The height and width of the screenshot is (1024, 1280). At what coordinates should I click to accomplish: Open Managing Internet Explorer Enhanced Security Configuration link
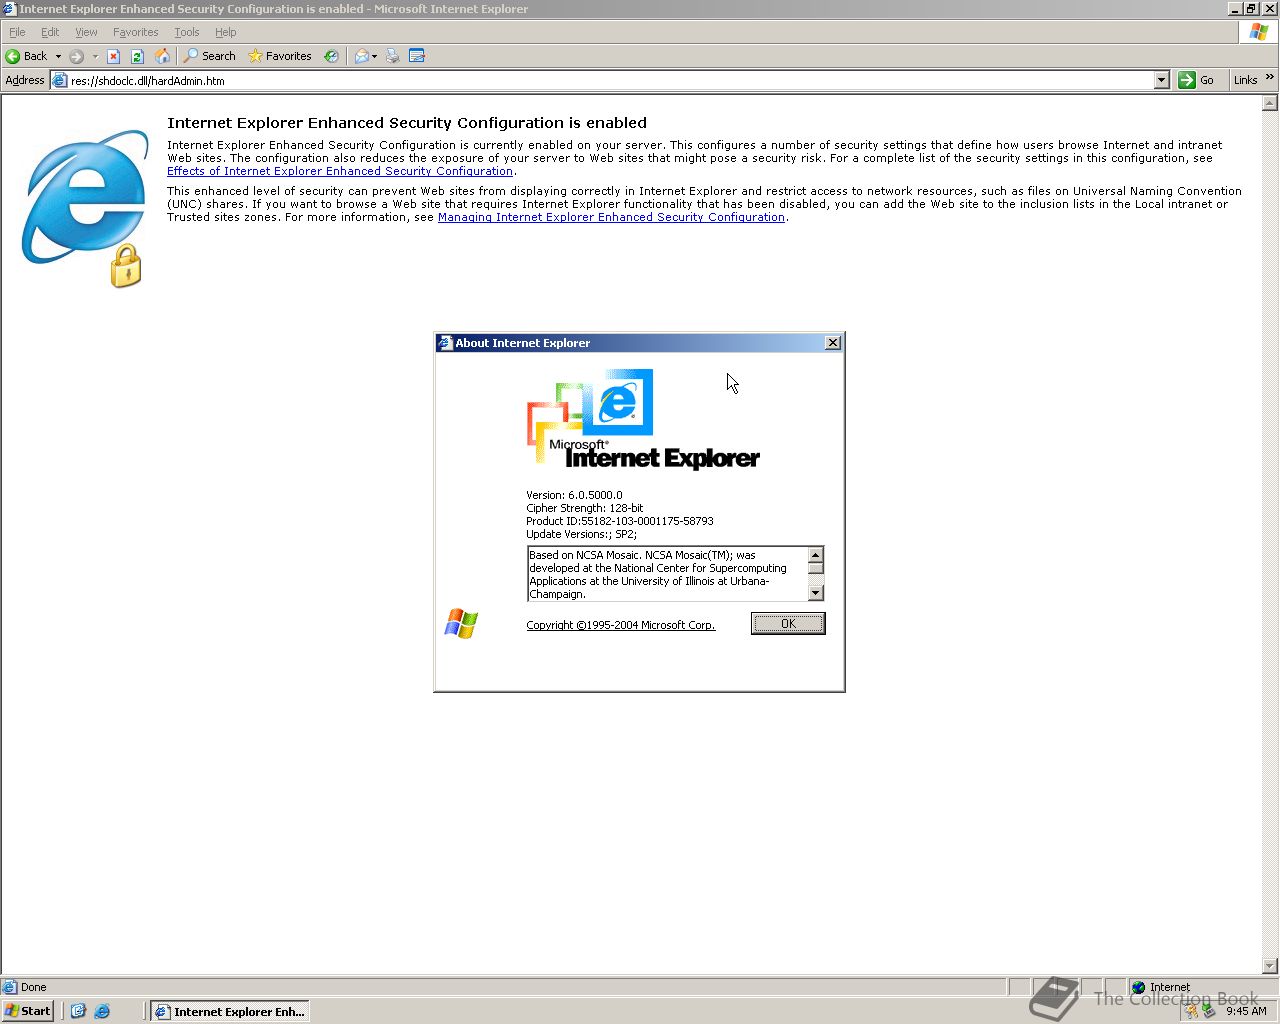click(x=611, y=217)
